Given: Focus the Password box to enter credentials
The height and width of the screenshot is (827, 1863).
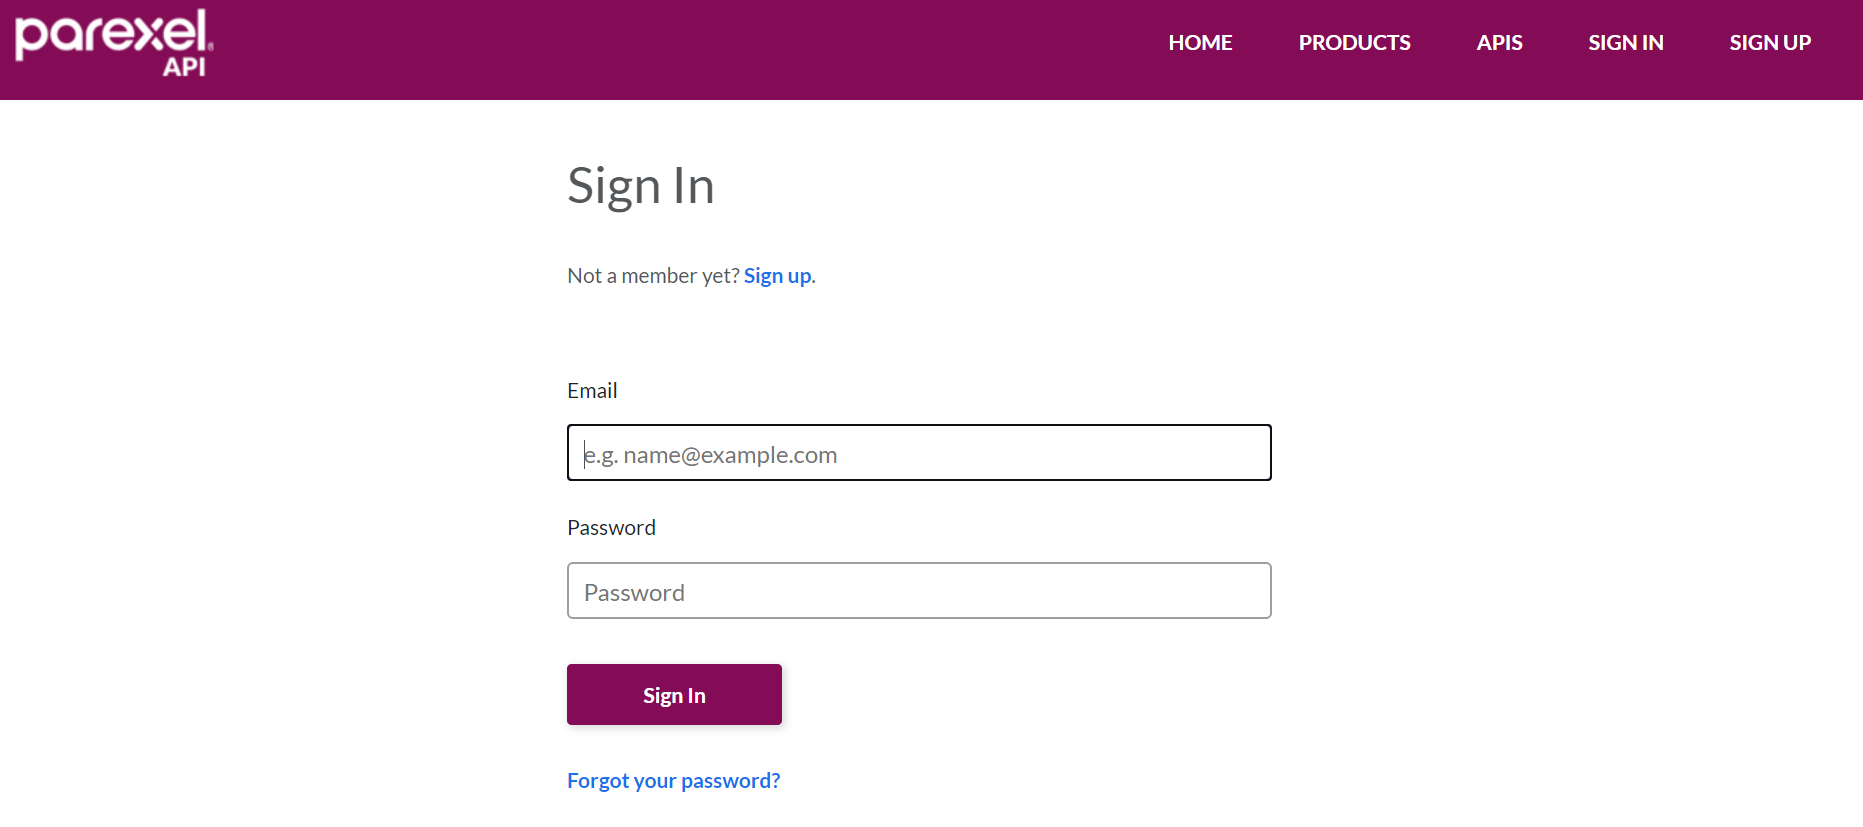Looking at the screenshot, I should click(x=918, y=591).
